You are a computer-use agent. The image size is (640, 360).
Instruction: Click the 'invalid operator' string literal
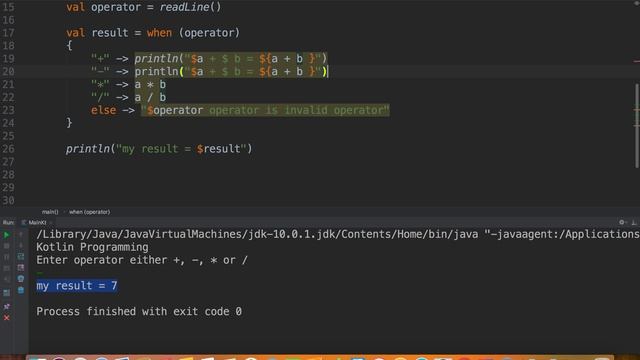click(x=265, y=110)
